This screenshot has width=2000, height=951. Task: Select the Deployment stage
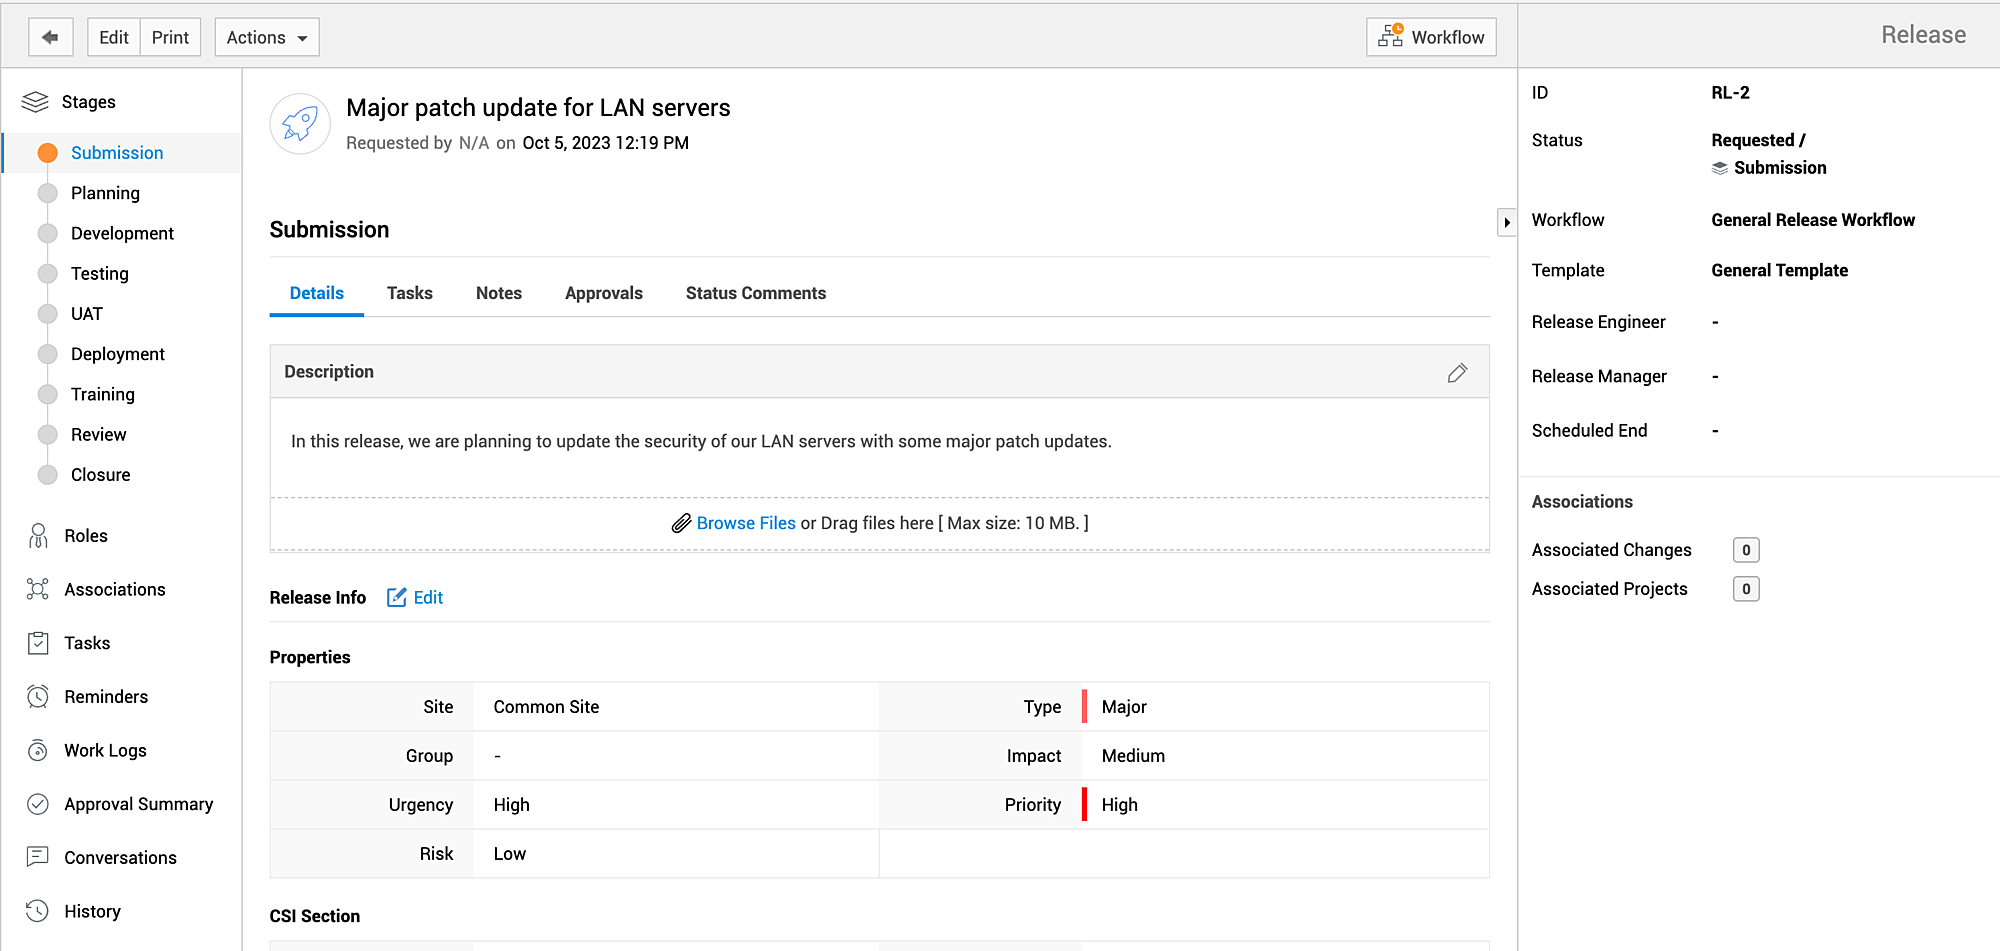118,354
